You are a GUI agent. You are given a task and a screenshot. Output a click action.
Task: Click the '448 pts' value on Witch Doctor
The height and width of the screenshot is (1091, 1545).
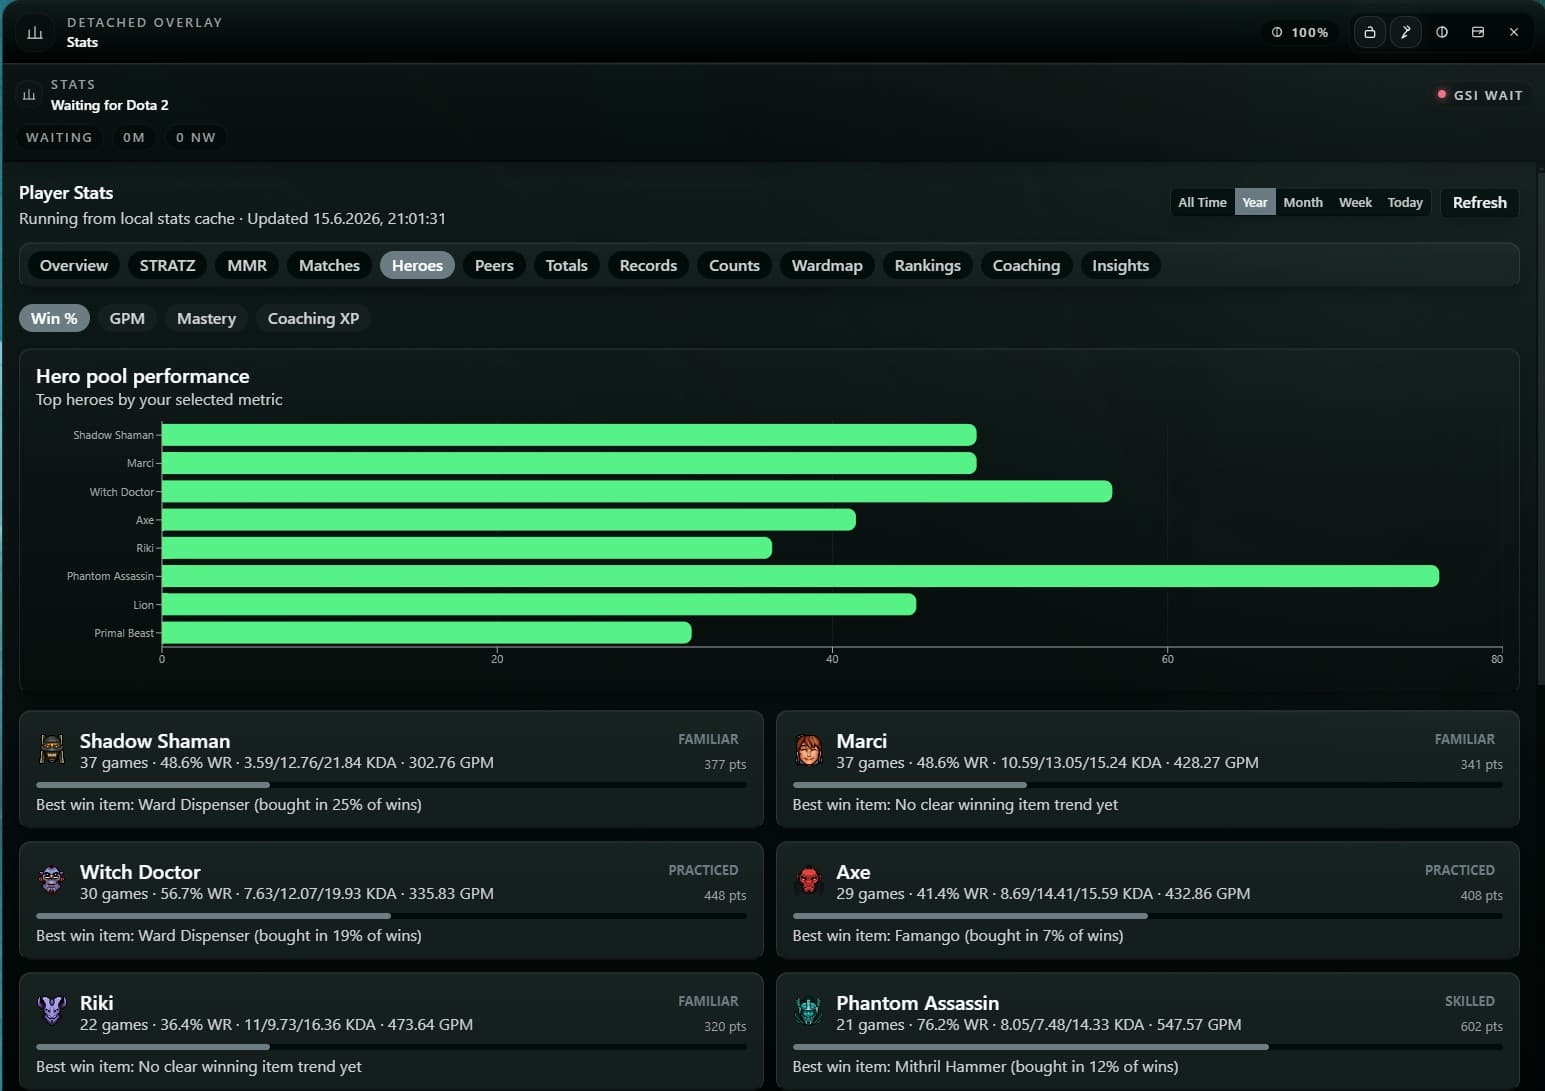[x=725, y=895]
